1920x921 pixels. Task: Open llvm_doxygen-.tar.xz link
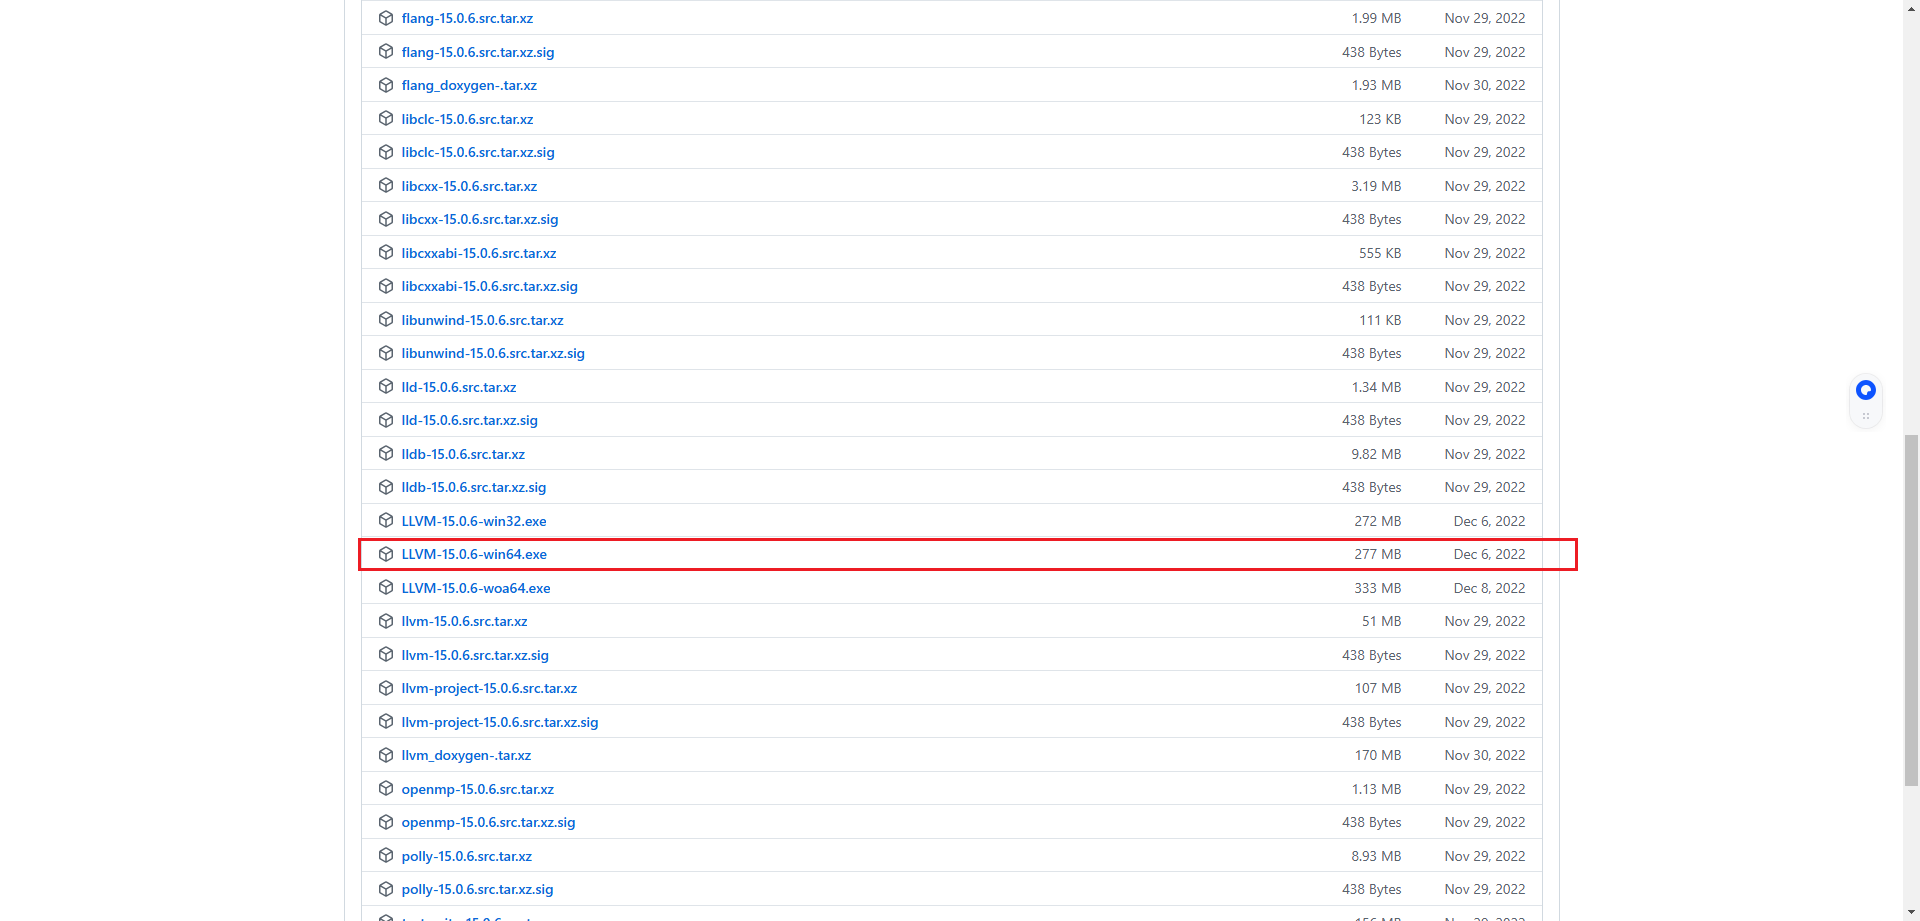466,755
